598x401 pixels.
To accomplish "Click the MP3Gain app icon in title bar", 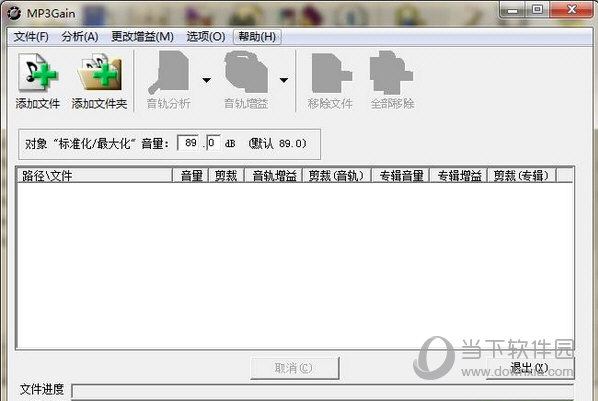I will (x=14, y=13).
